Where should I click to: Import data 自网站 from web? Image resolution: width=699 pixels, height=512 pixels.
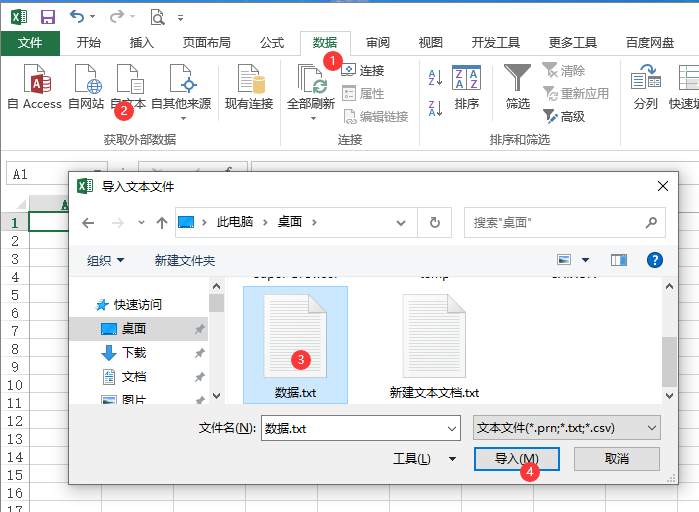click(x=86, y=87)
